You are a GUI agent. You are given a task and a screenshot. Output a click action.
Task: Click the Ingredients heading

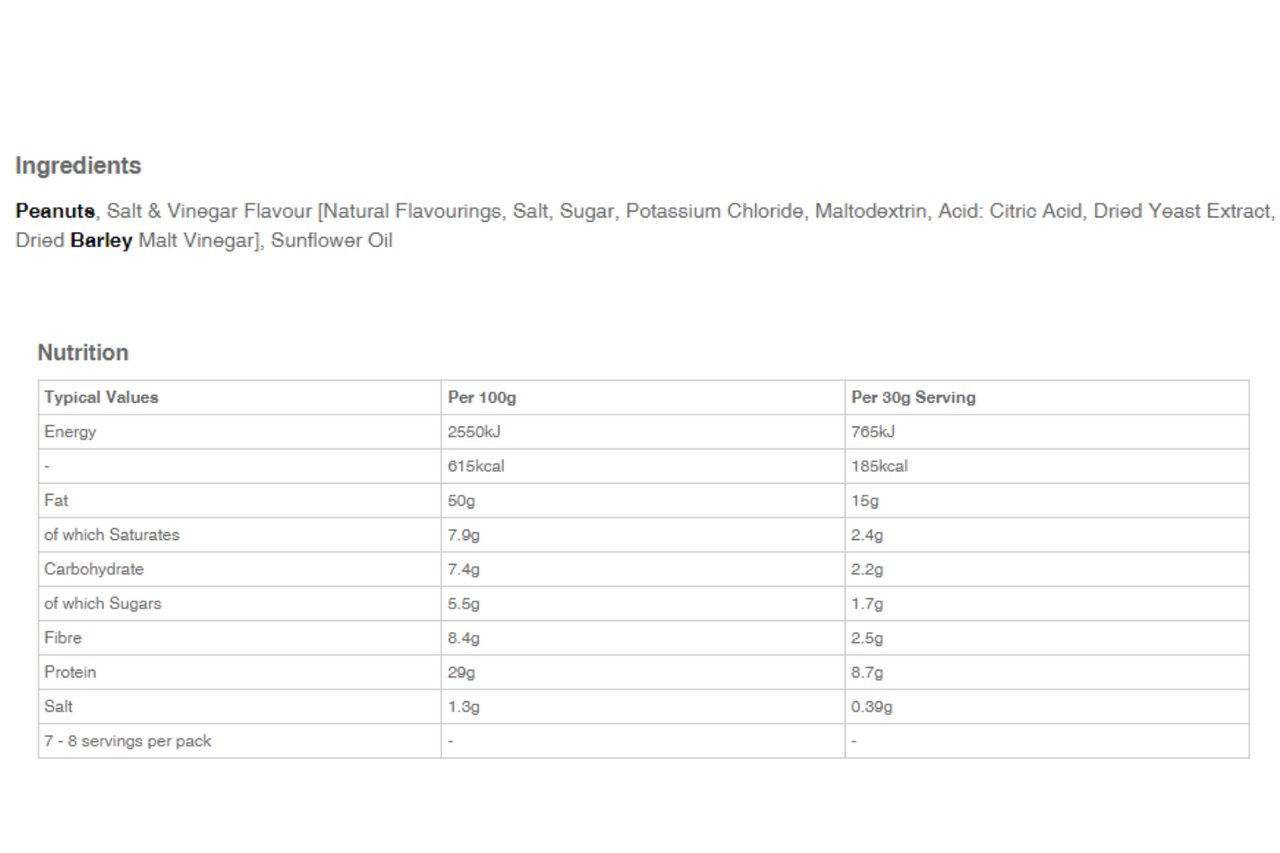78,166
